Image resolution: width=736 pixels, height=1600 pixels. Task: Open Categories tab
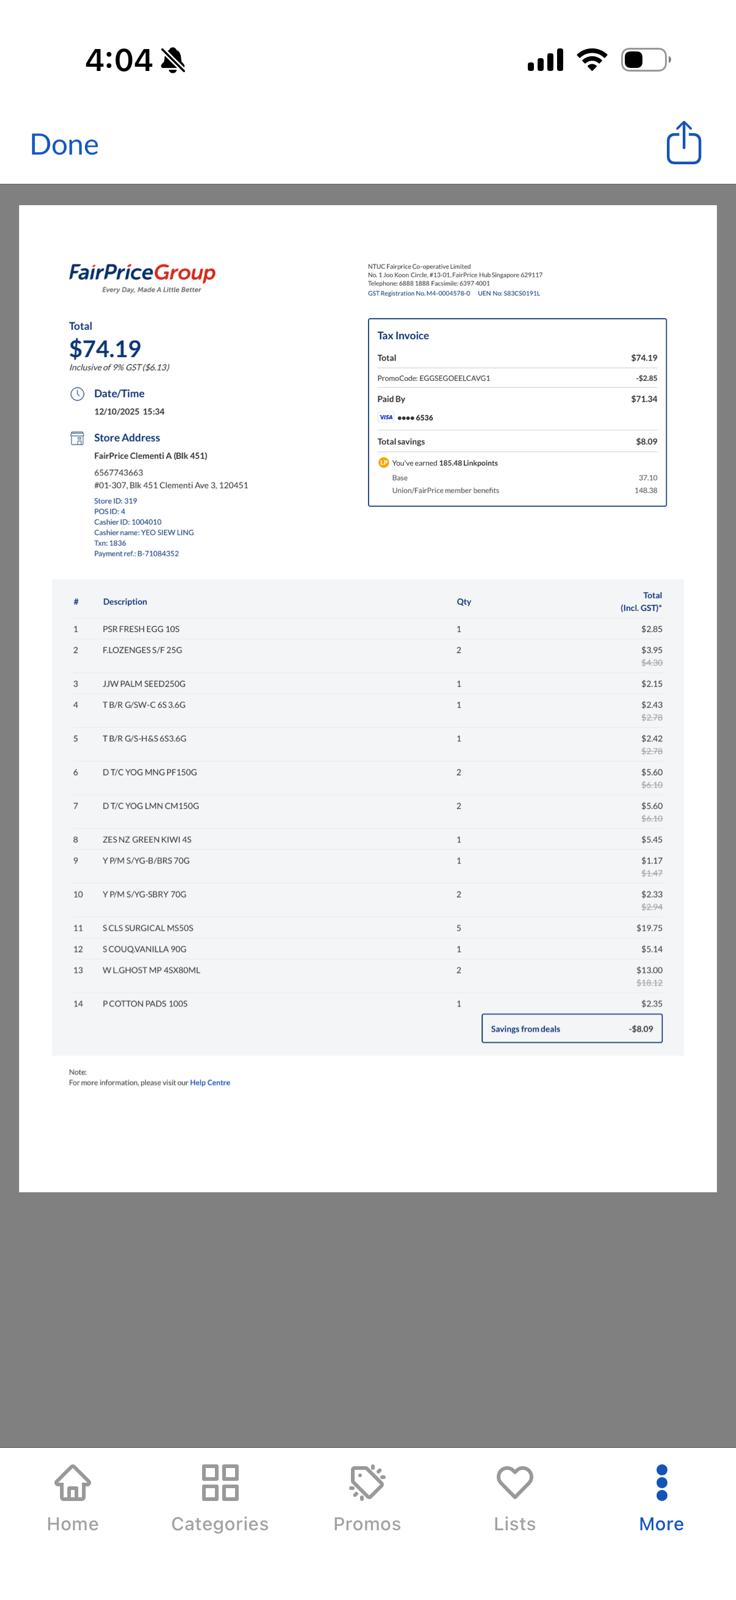pos(220,1498)
